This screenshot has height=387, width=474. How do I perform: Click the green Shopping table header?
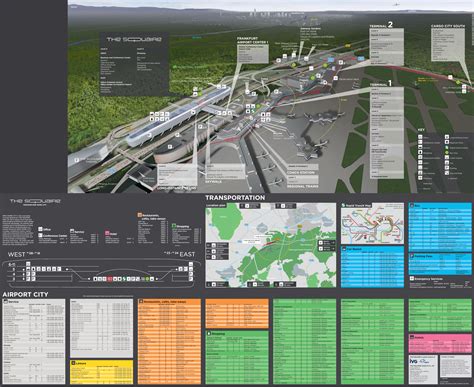pyautogui.click(x=237, y=333)
